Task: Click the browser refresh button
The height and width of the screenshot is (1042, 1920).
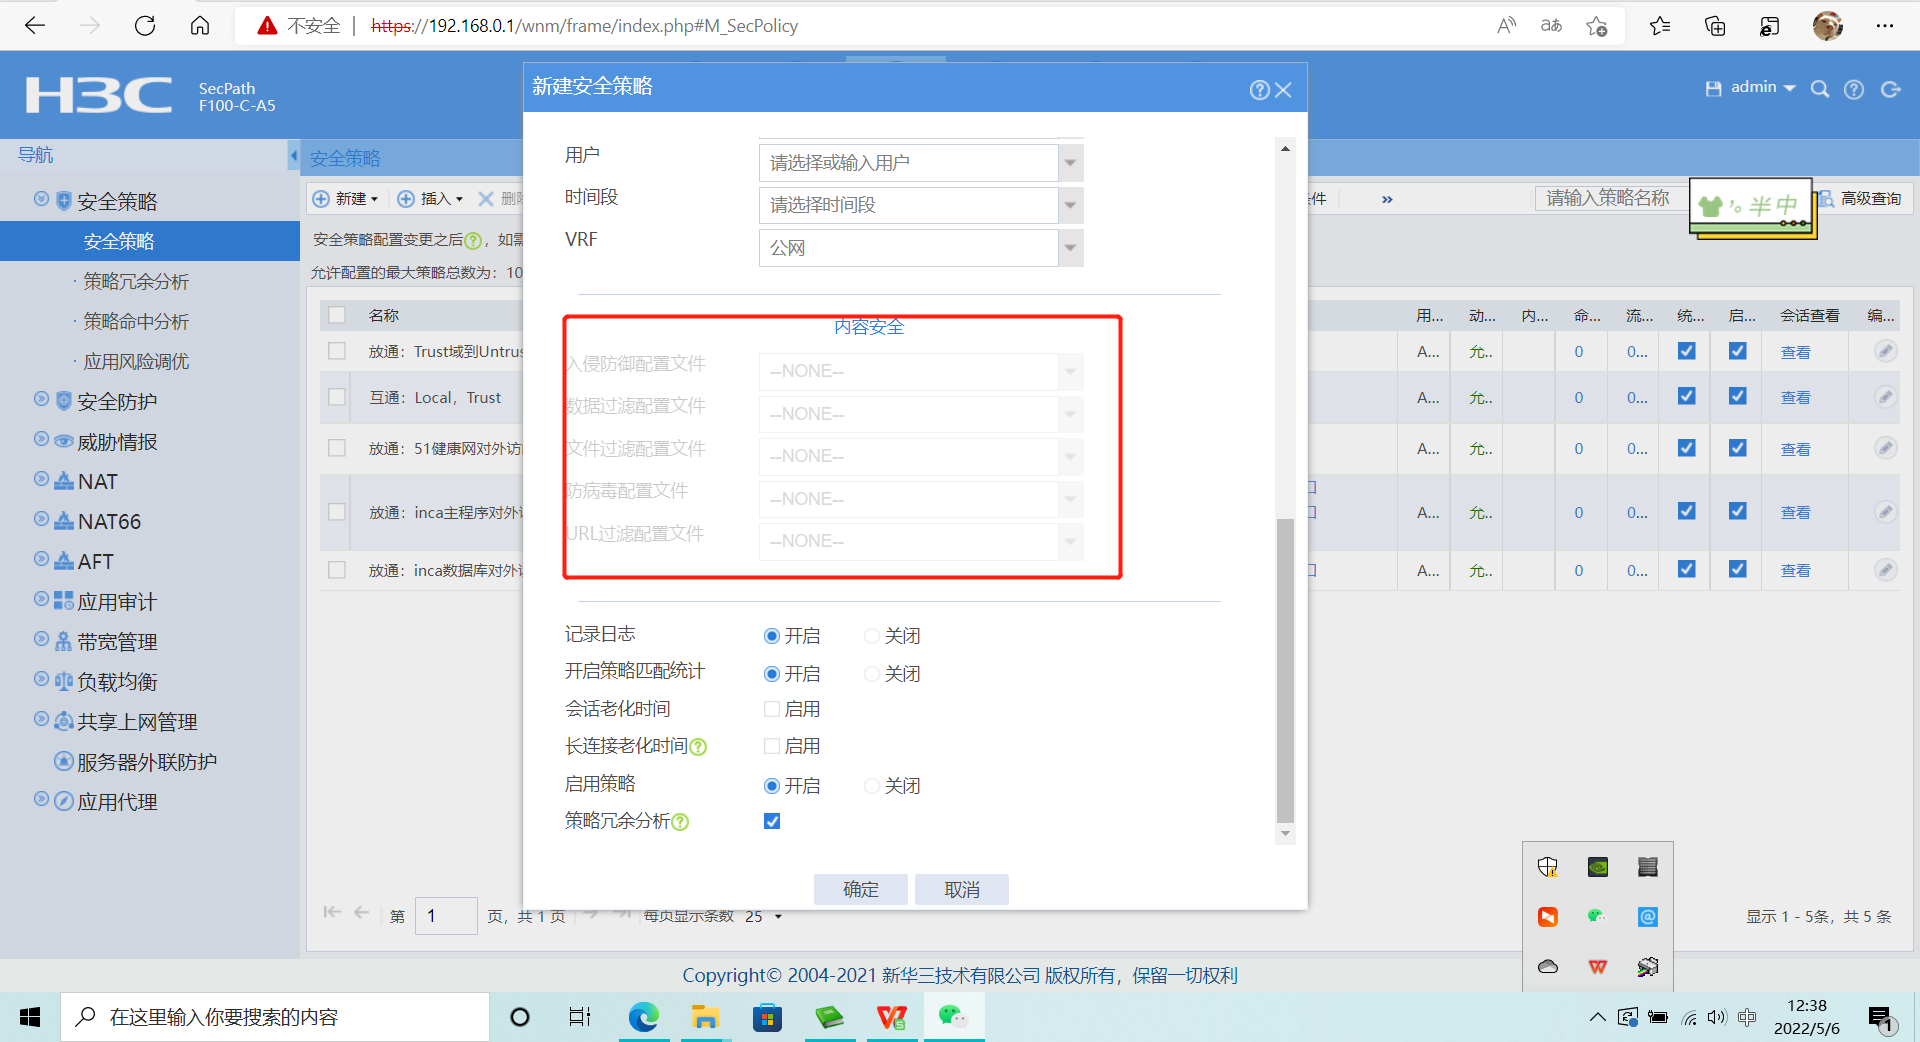Action: click(145, 26)
